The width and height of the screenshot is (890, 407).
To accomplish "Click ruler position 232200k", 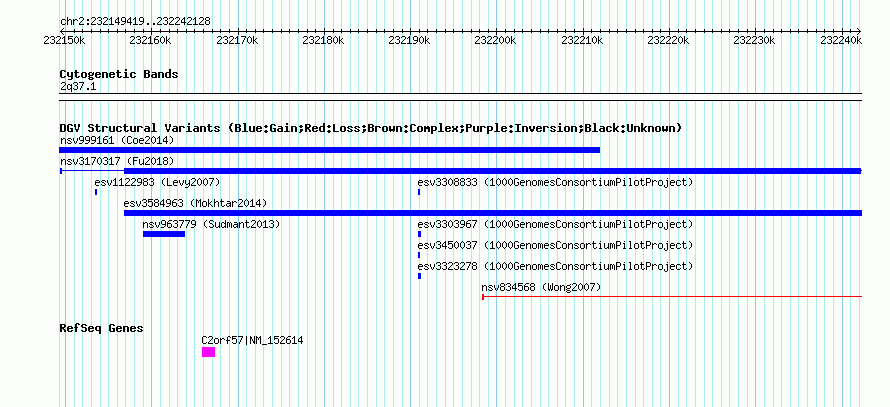I will click(x=496, y=40).
